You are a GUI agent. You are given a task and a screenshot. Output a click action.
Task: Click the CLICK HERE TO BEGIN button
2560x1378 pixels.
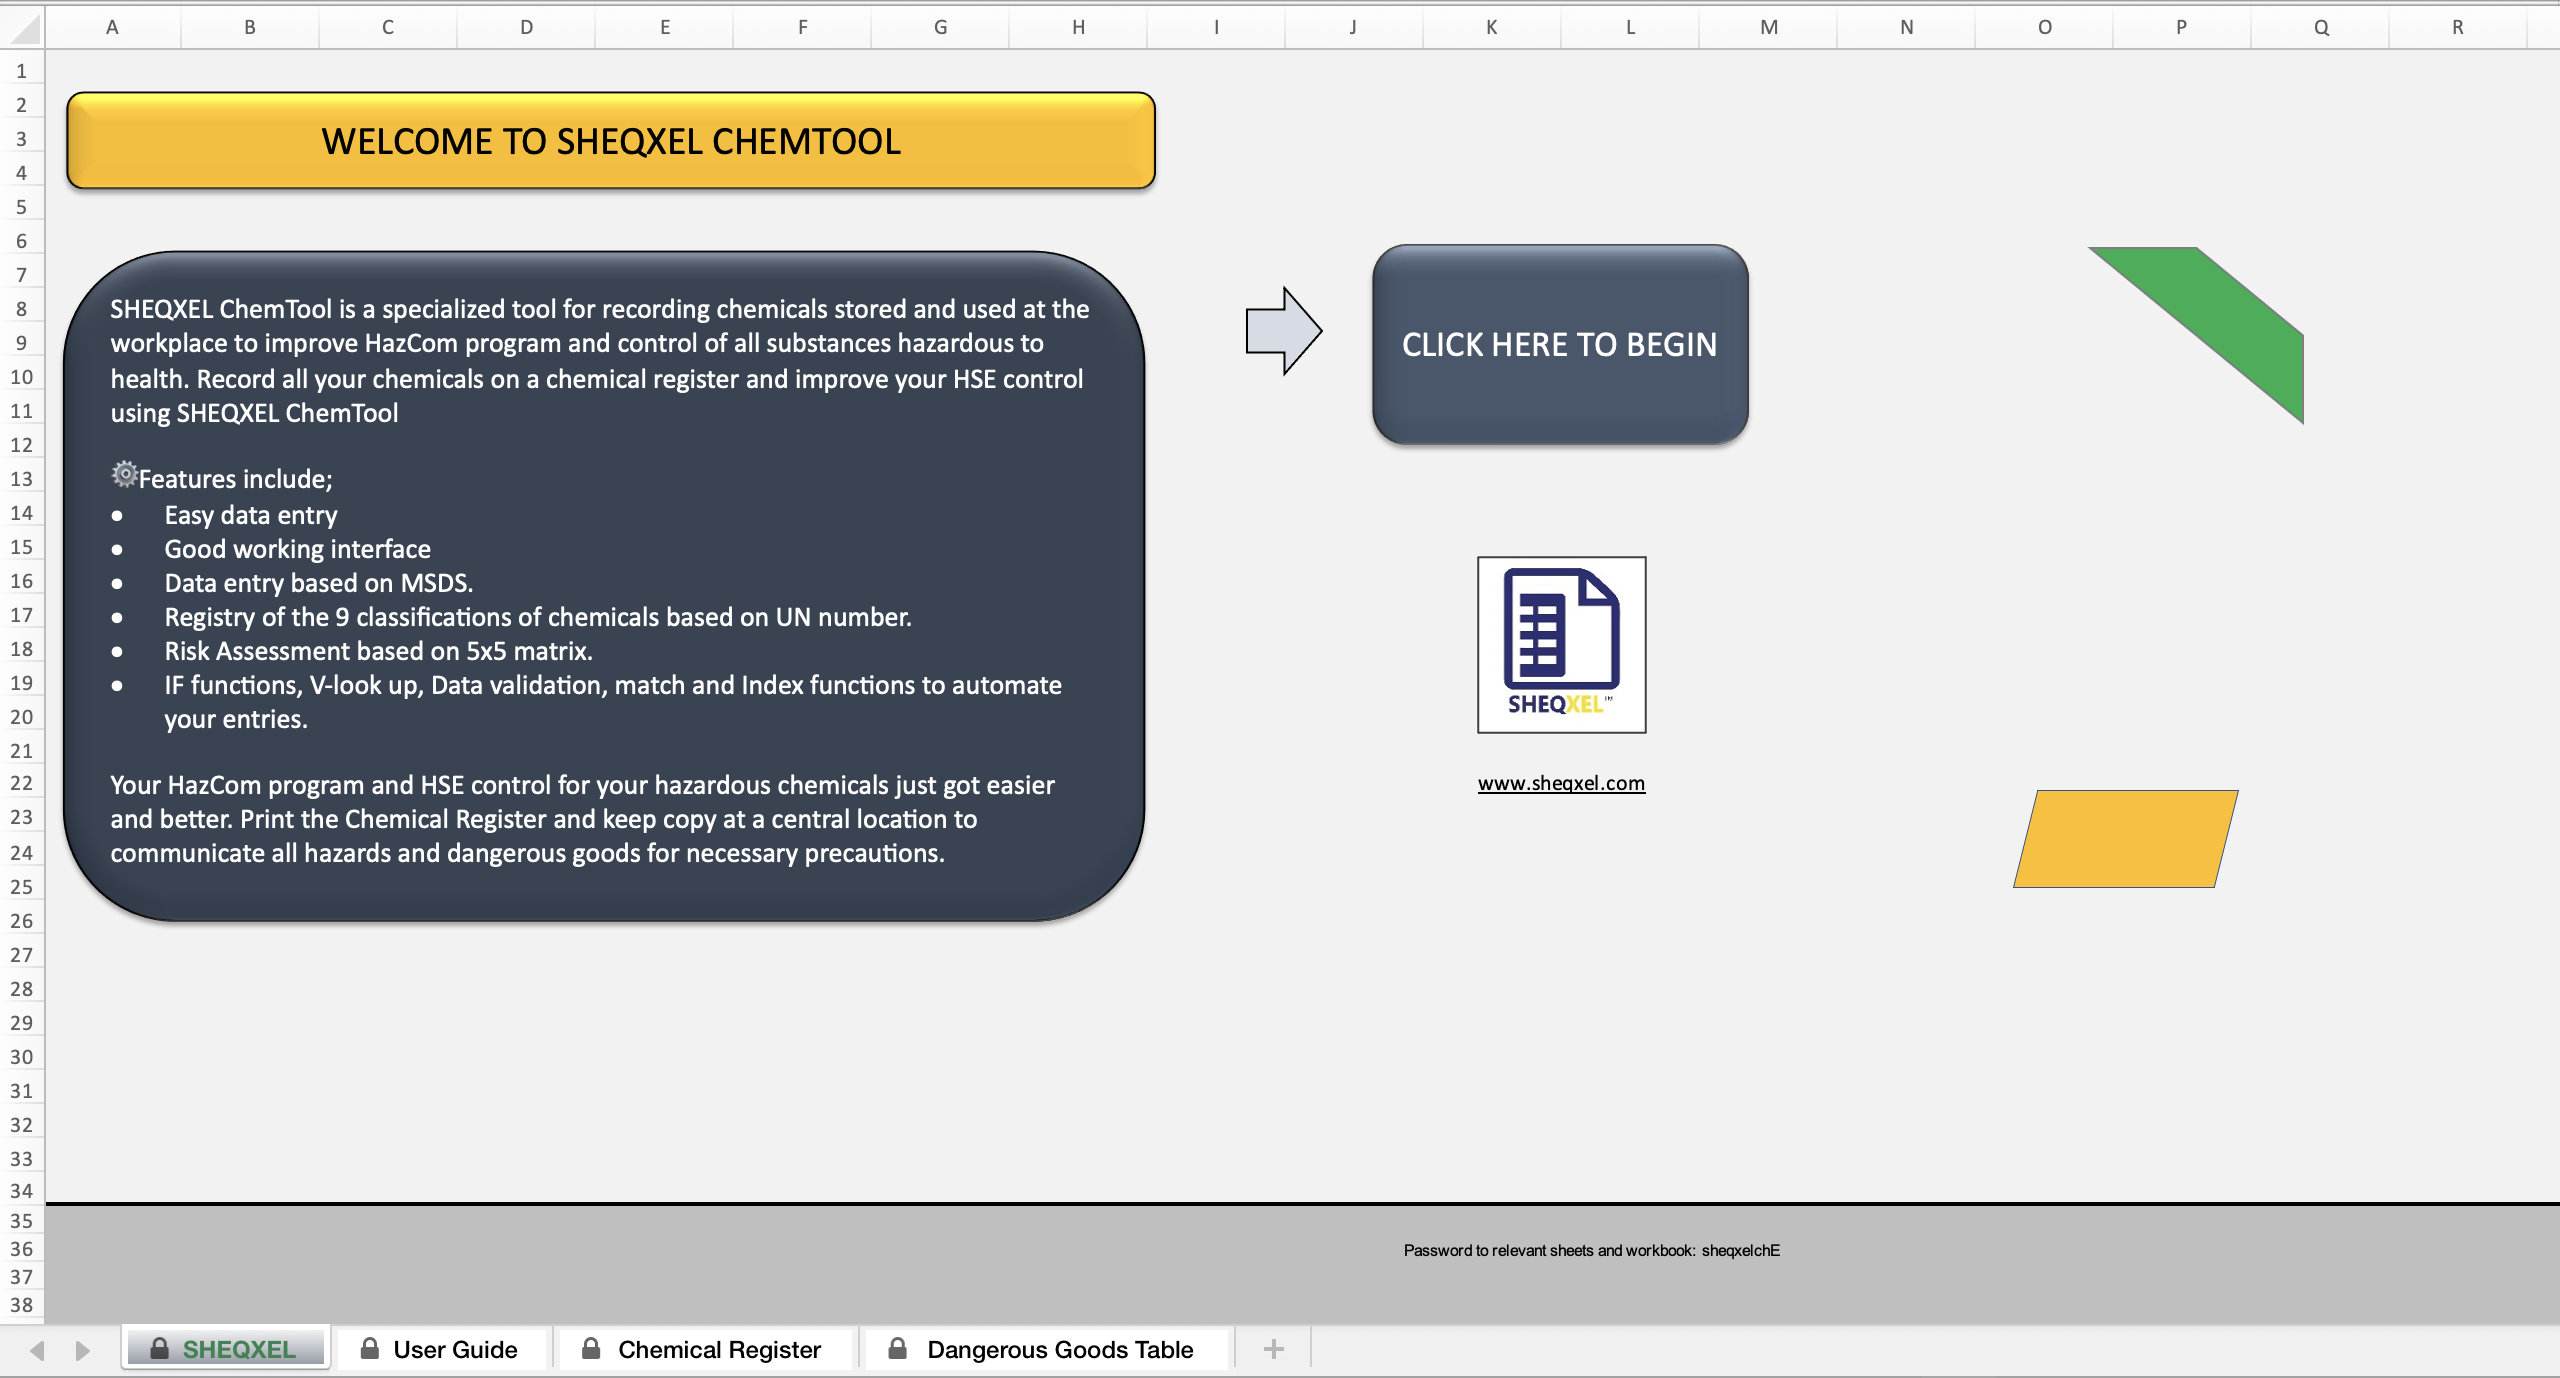(1560, 344)
